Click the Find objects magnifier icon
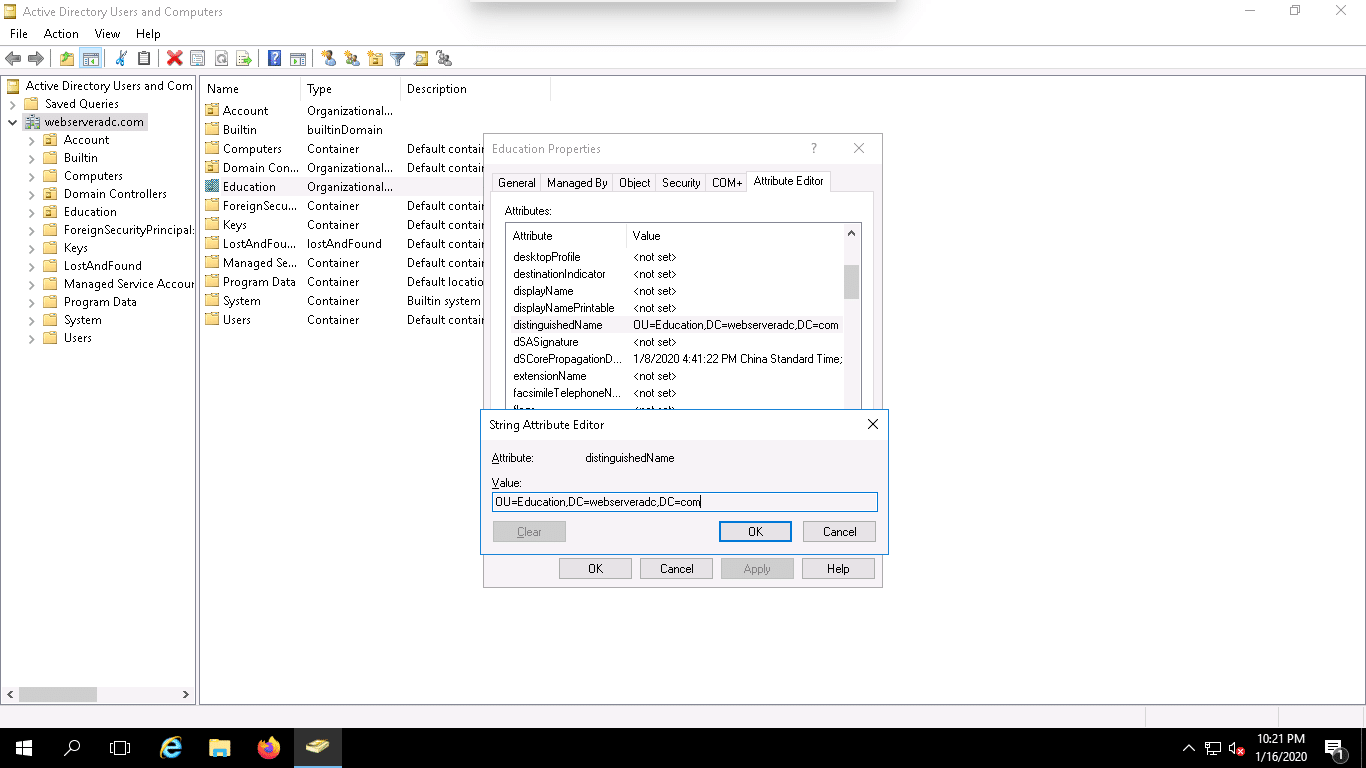Viewport: 1366px width, 768px height. point(421,59)
